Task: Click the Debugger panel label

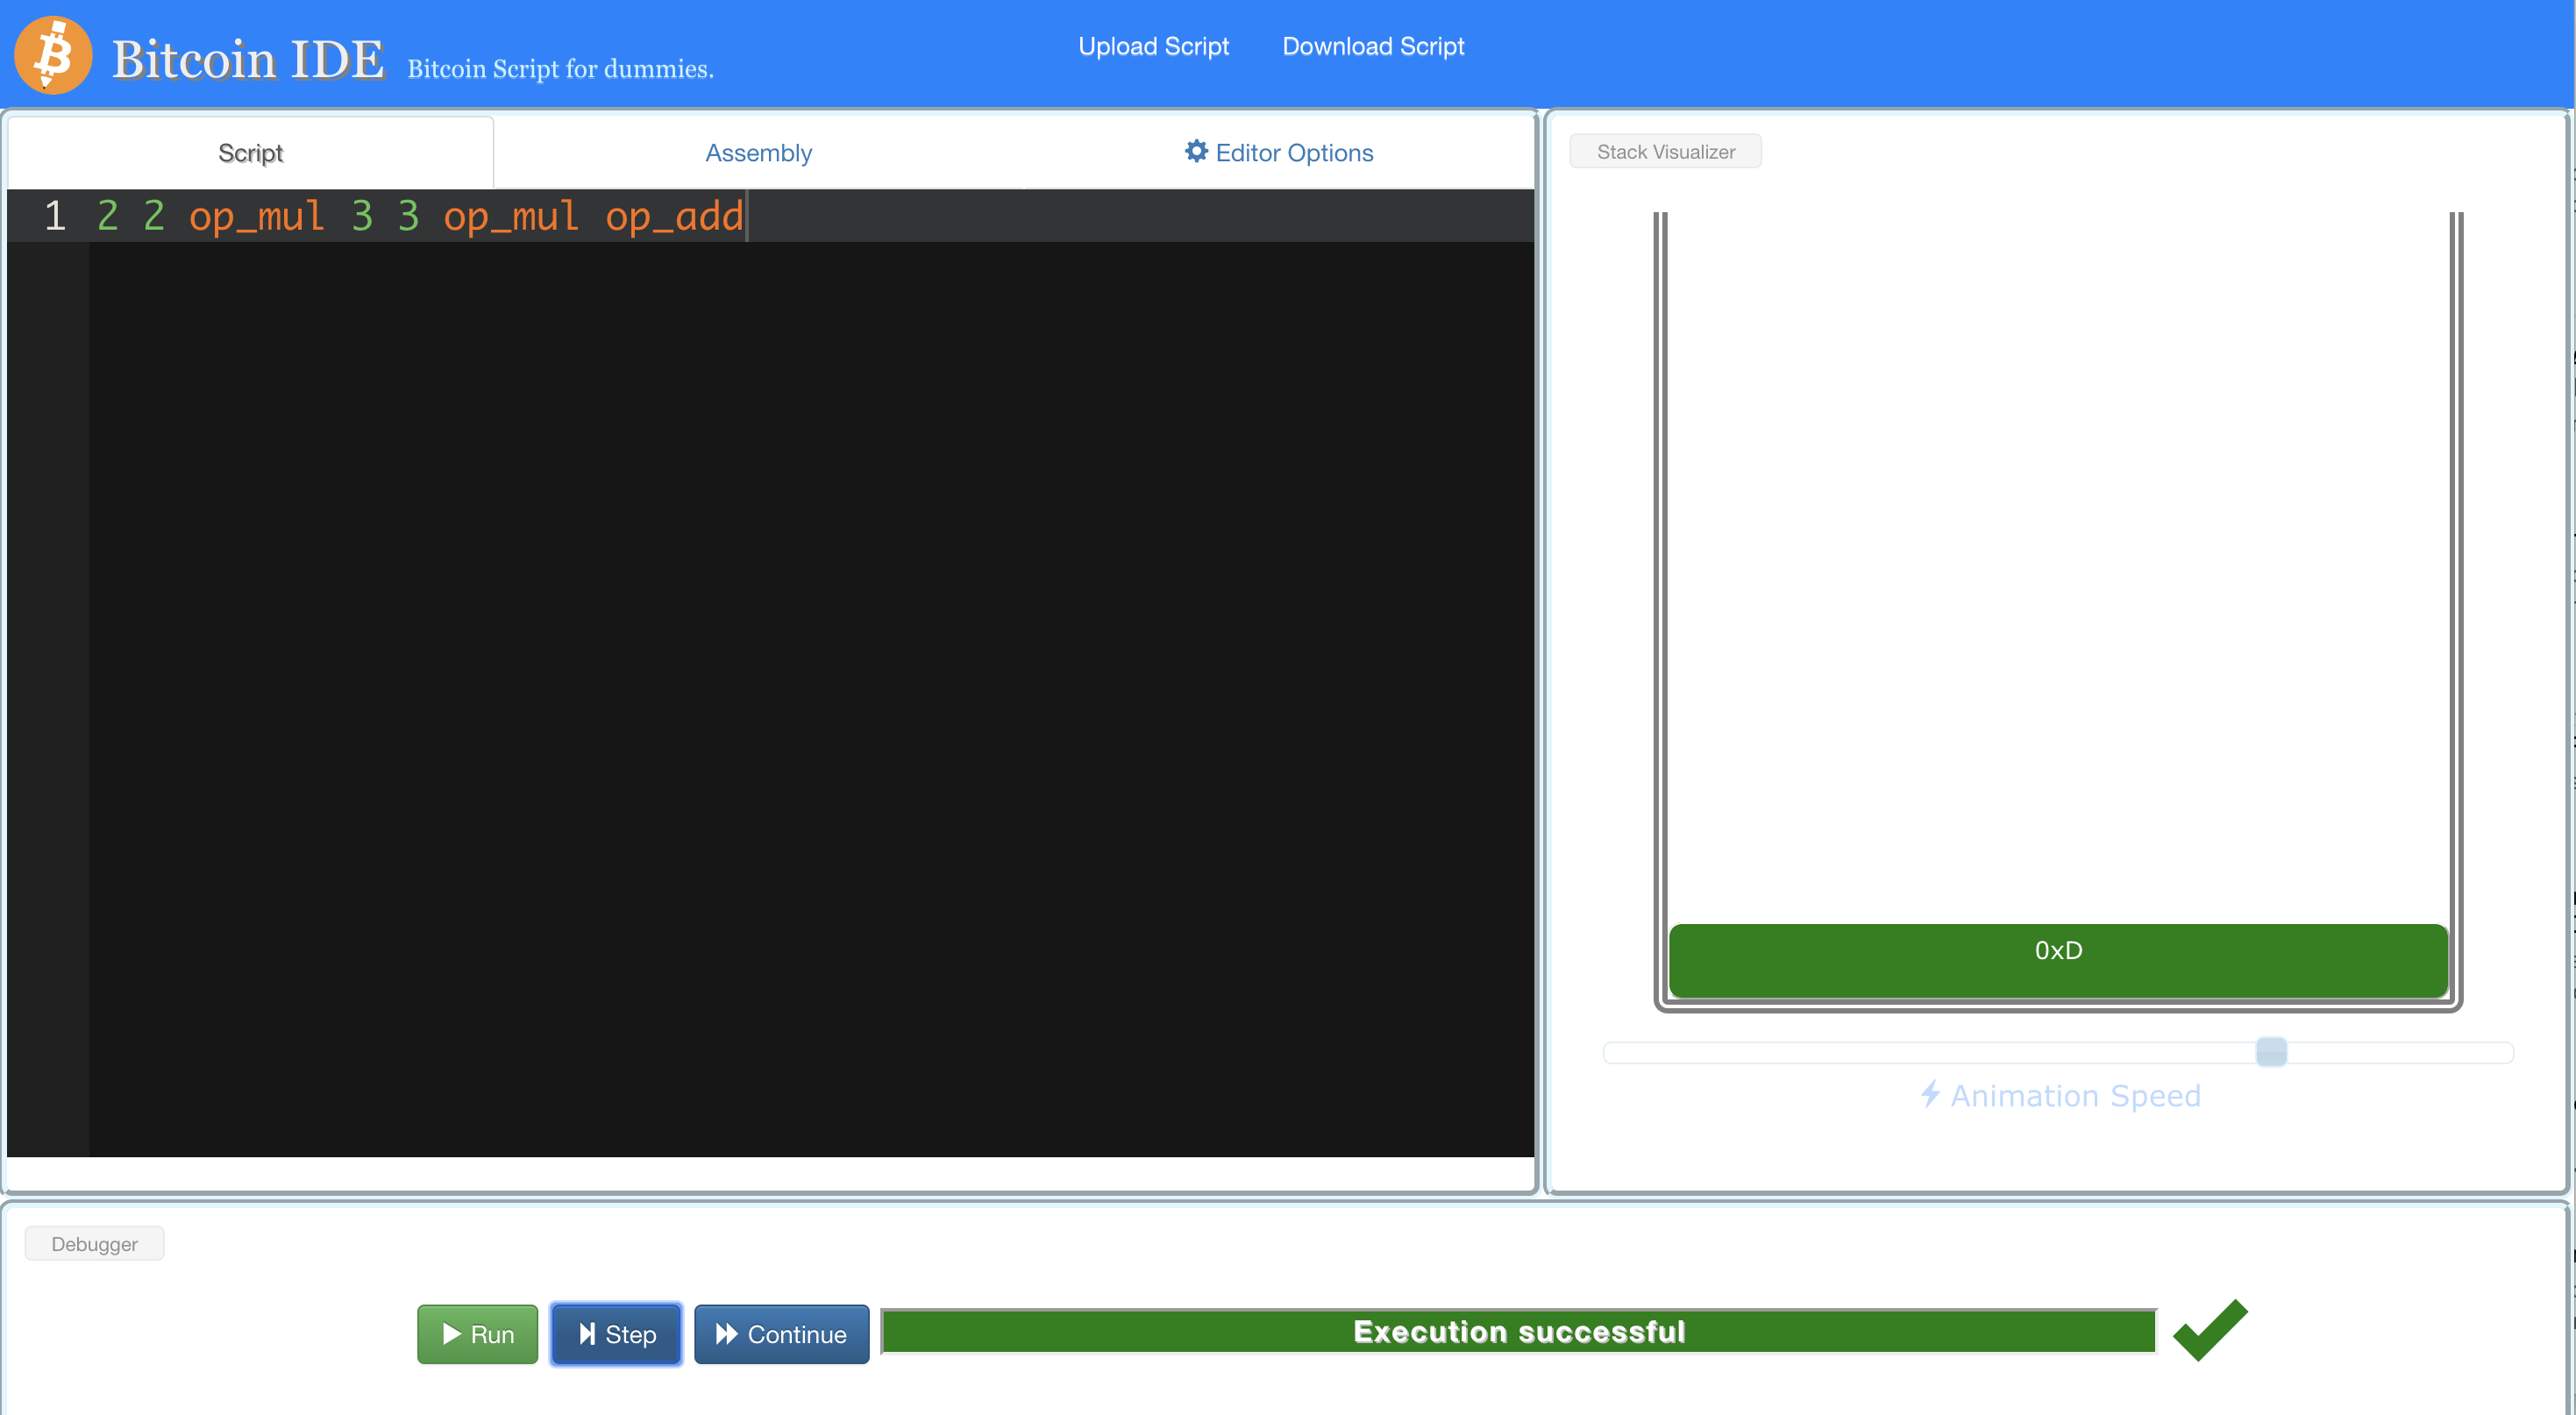Action: coord(95,1244)
